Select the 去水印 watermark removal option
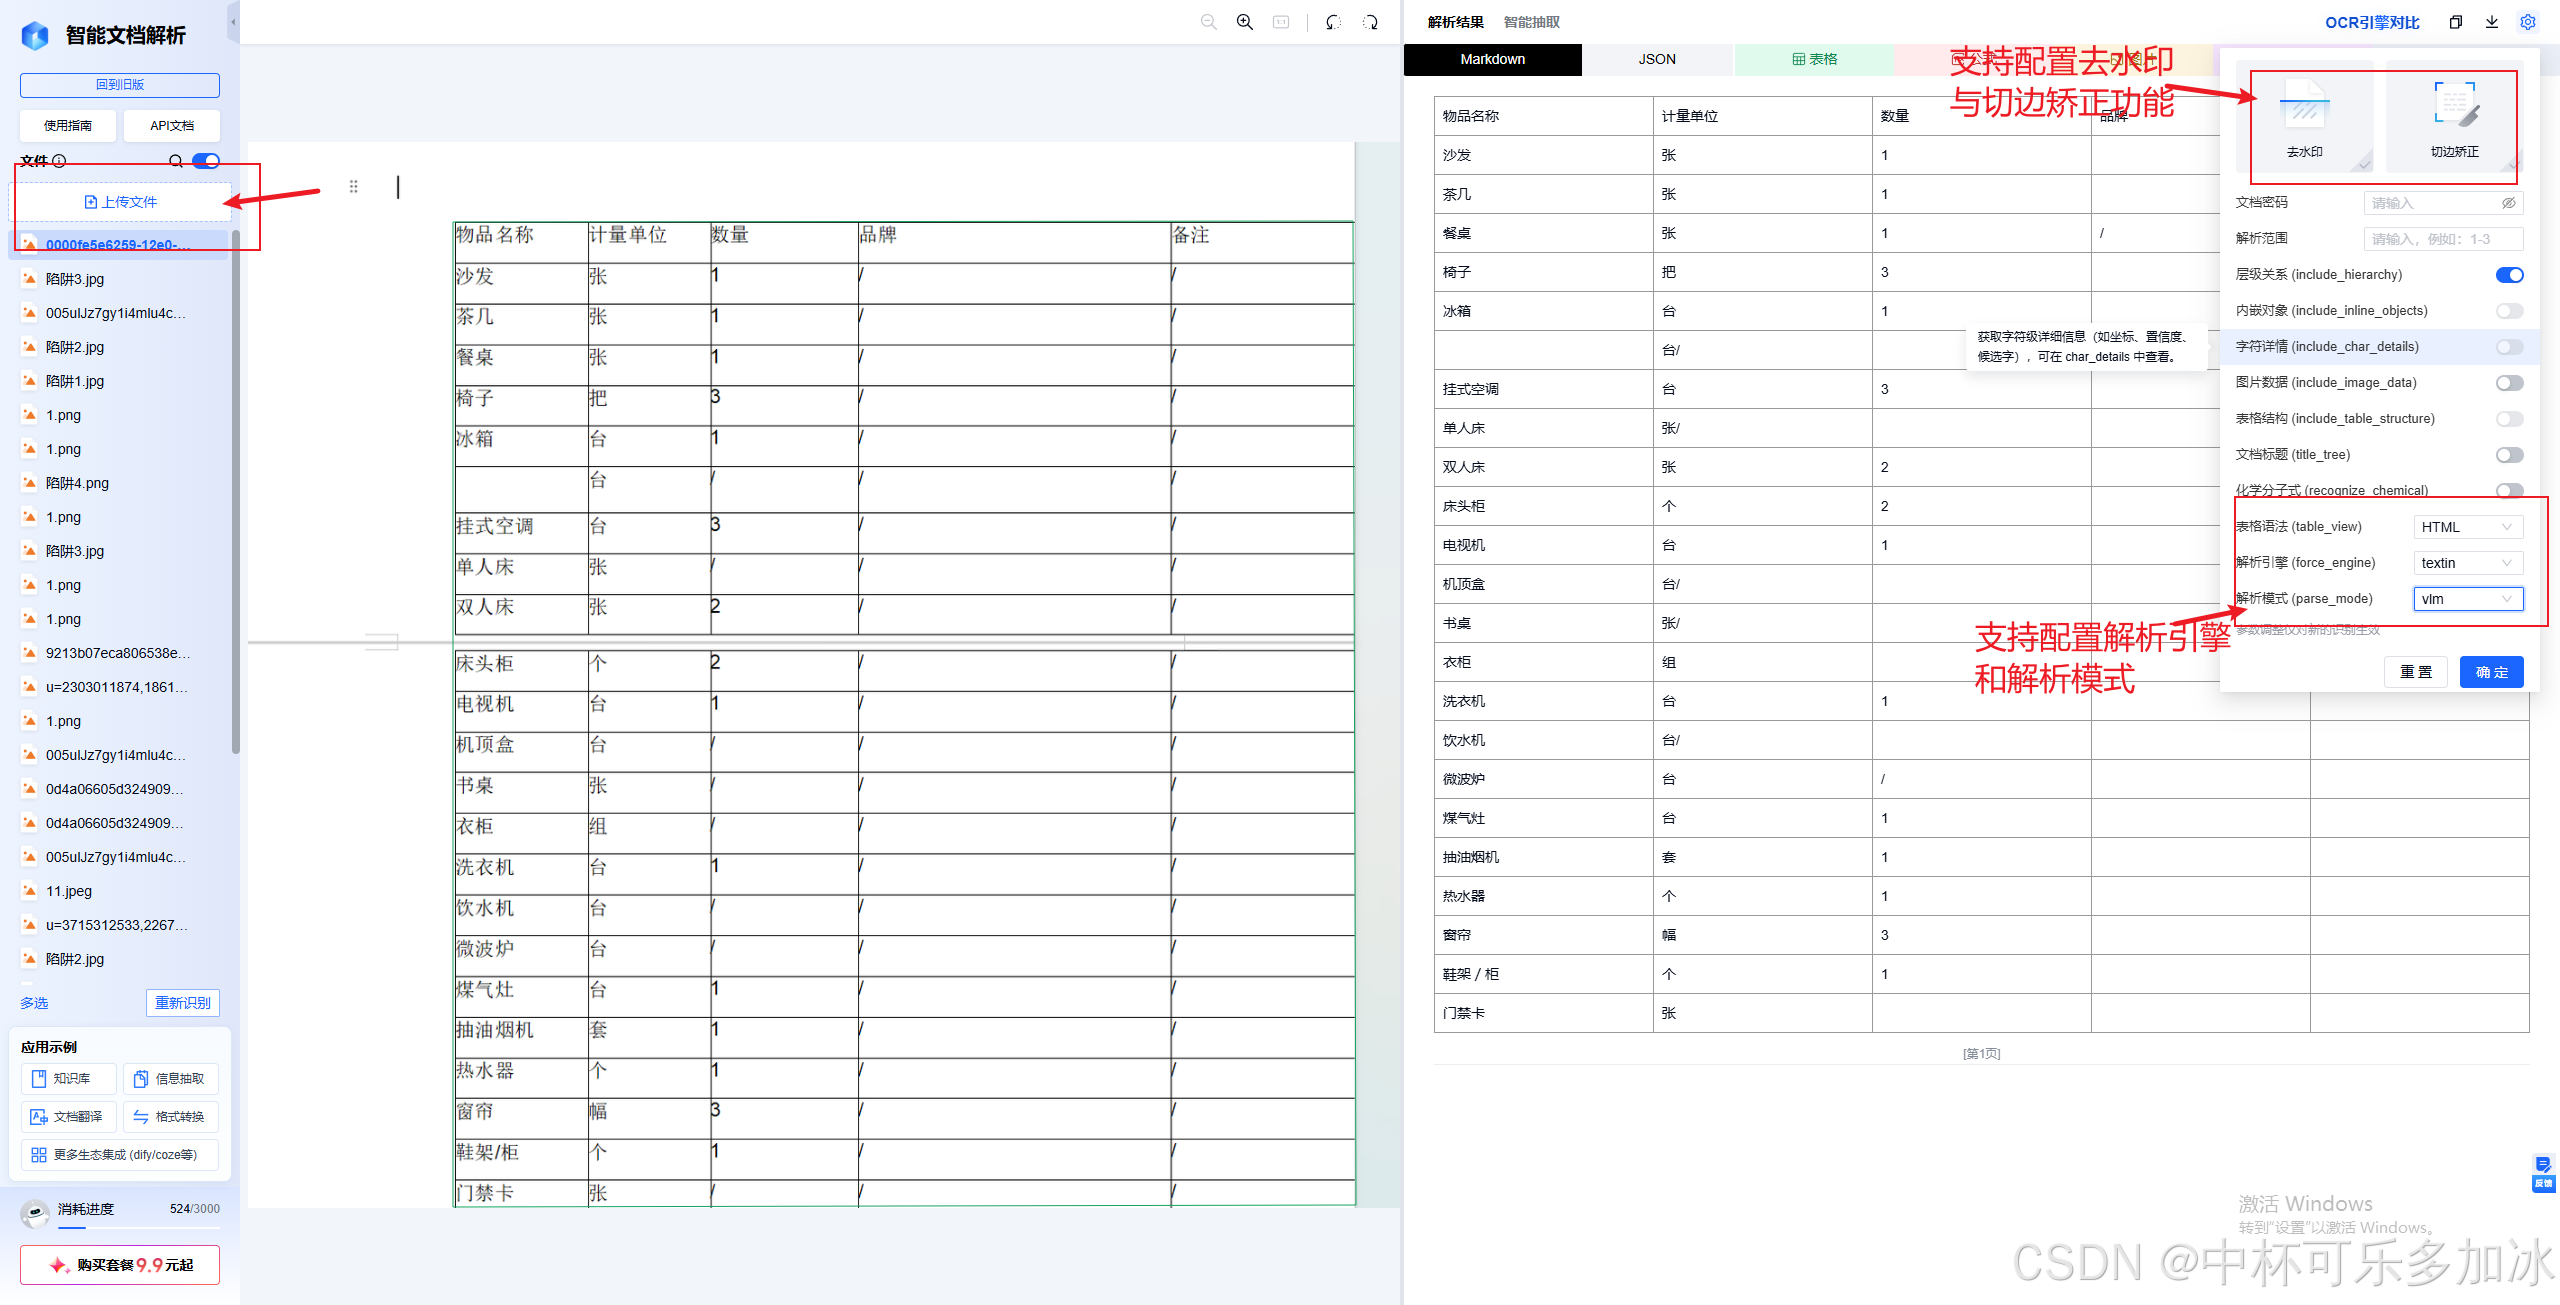This screenshot has width=2560, height=1305. 2304,118
